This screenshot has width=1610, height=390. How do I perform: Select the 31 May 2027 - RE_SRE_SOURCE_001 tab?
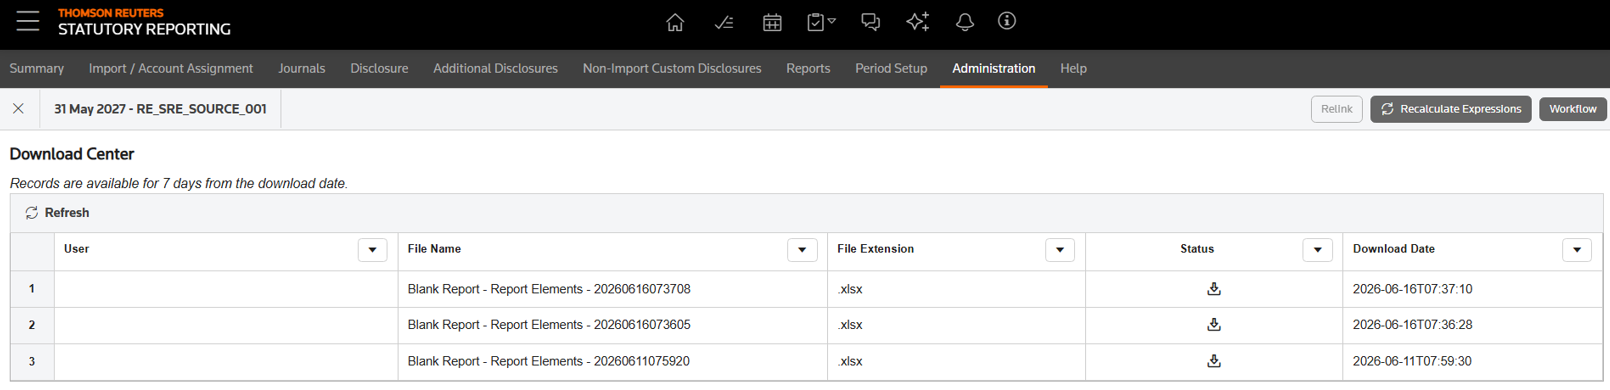point(160,109)
